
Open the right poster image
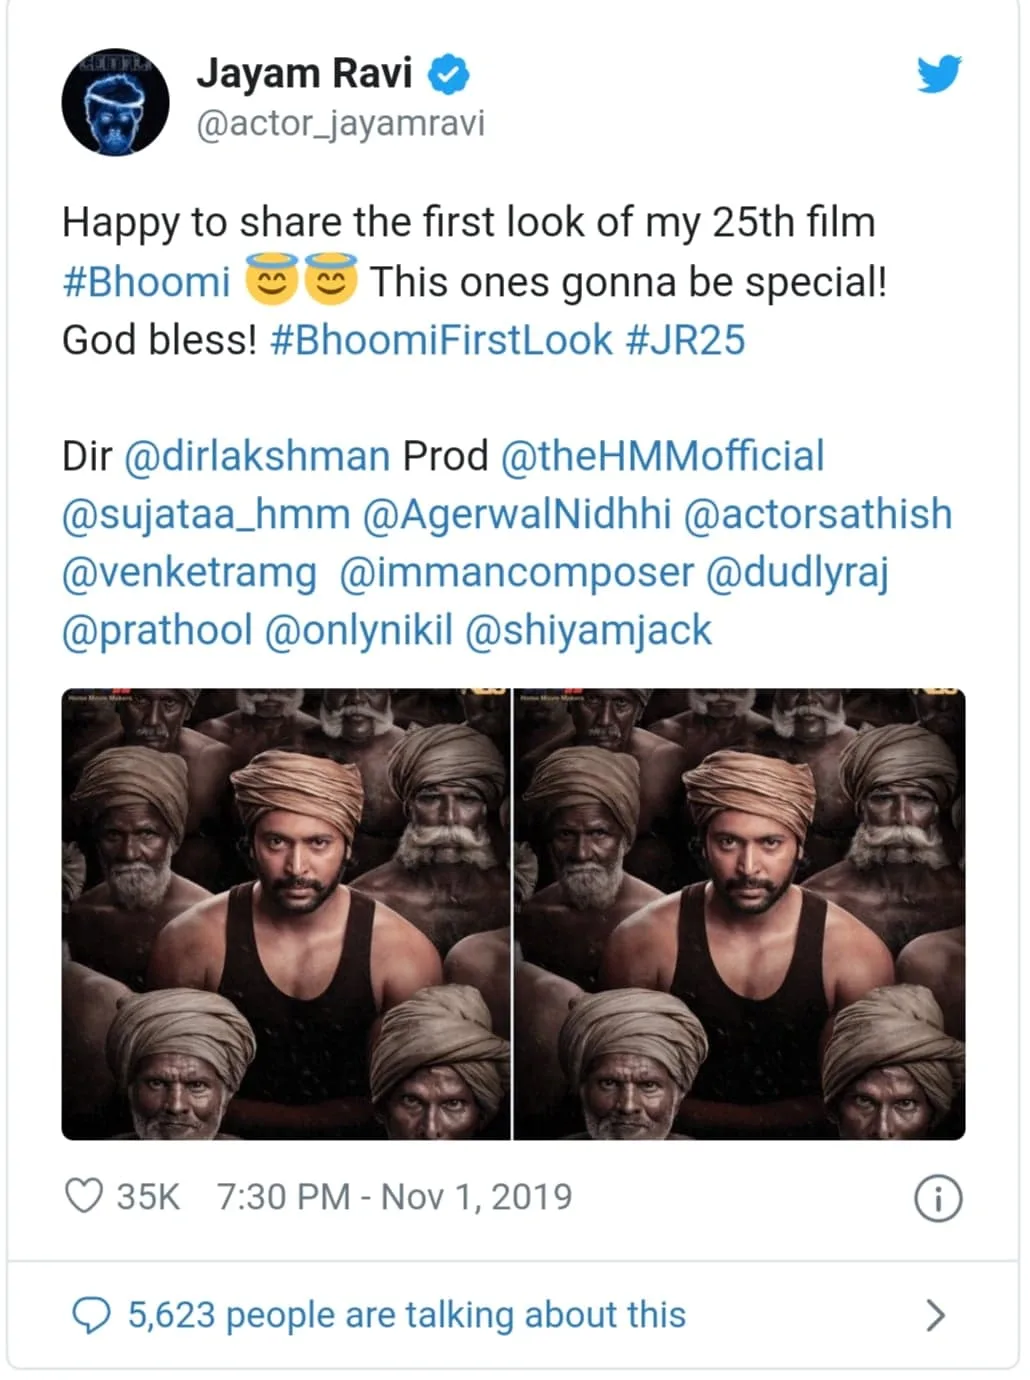739,913
